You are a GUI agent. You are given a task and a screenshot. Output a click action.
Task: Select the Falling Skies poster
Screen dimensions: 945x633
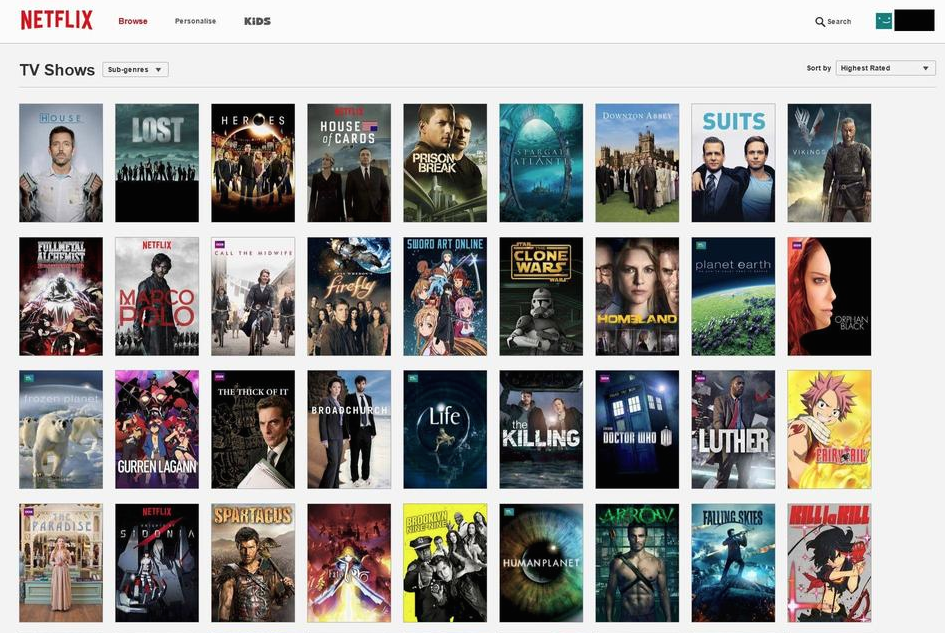pos(733,563)
